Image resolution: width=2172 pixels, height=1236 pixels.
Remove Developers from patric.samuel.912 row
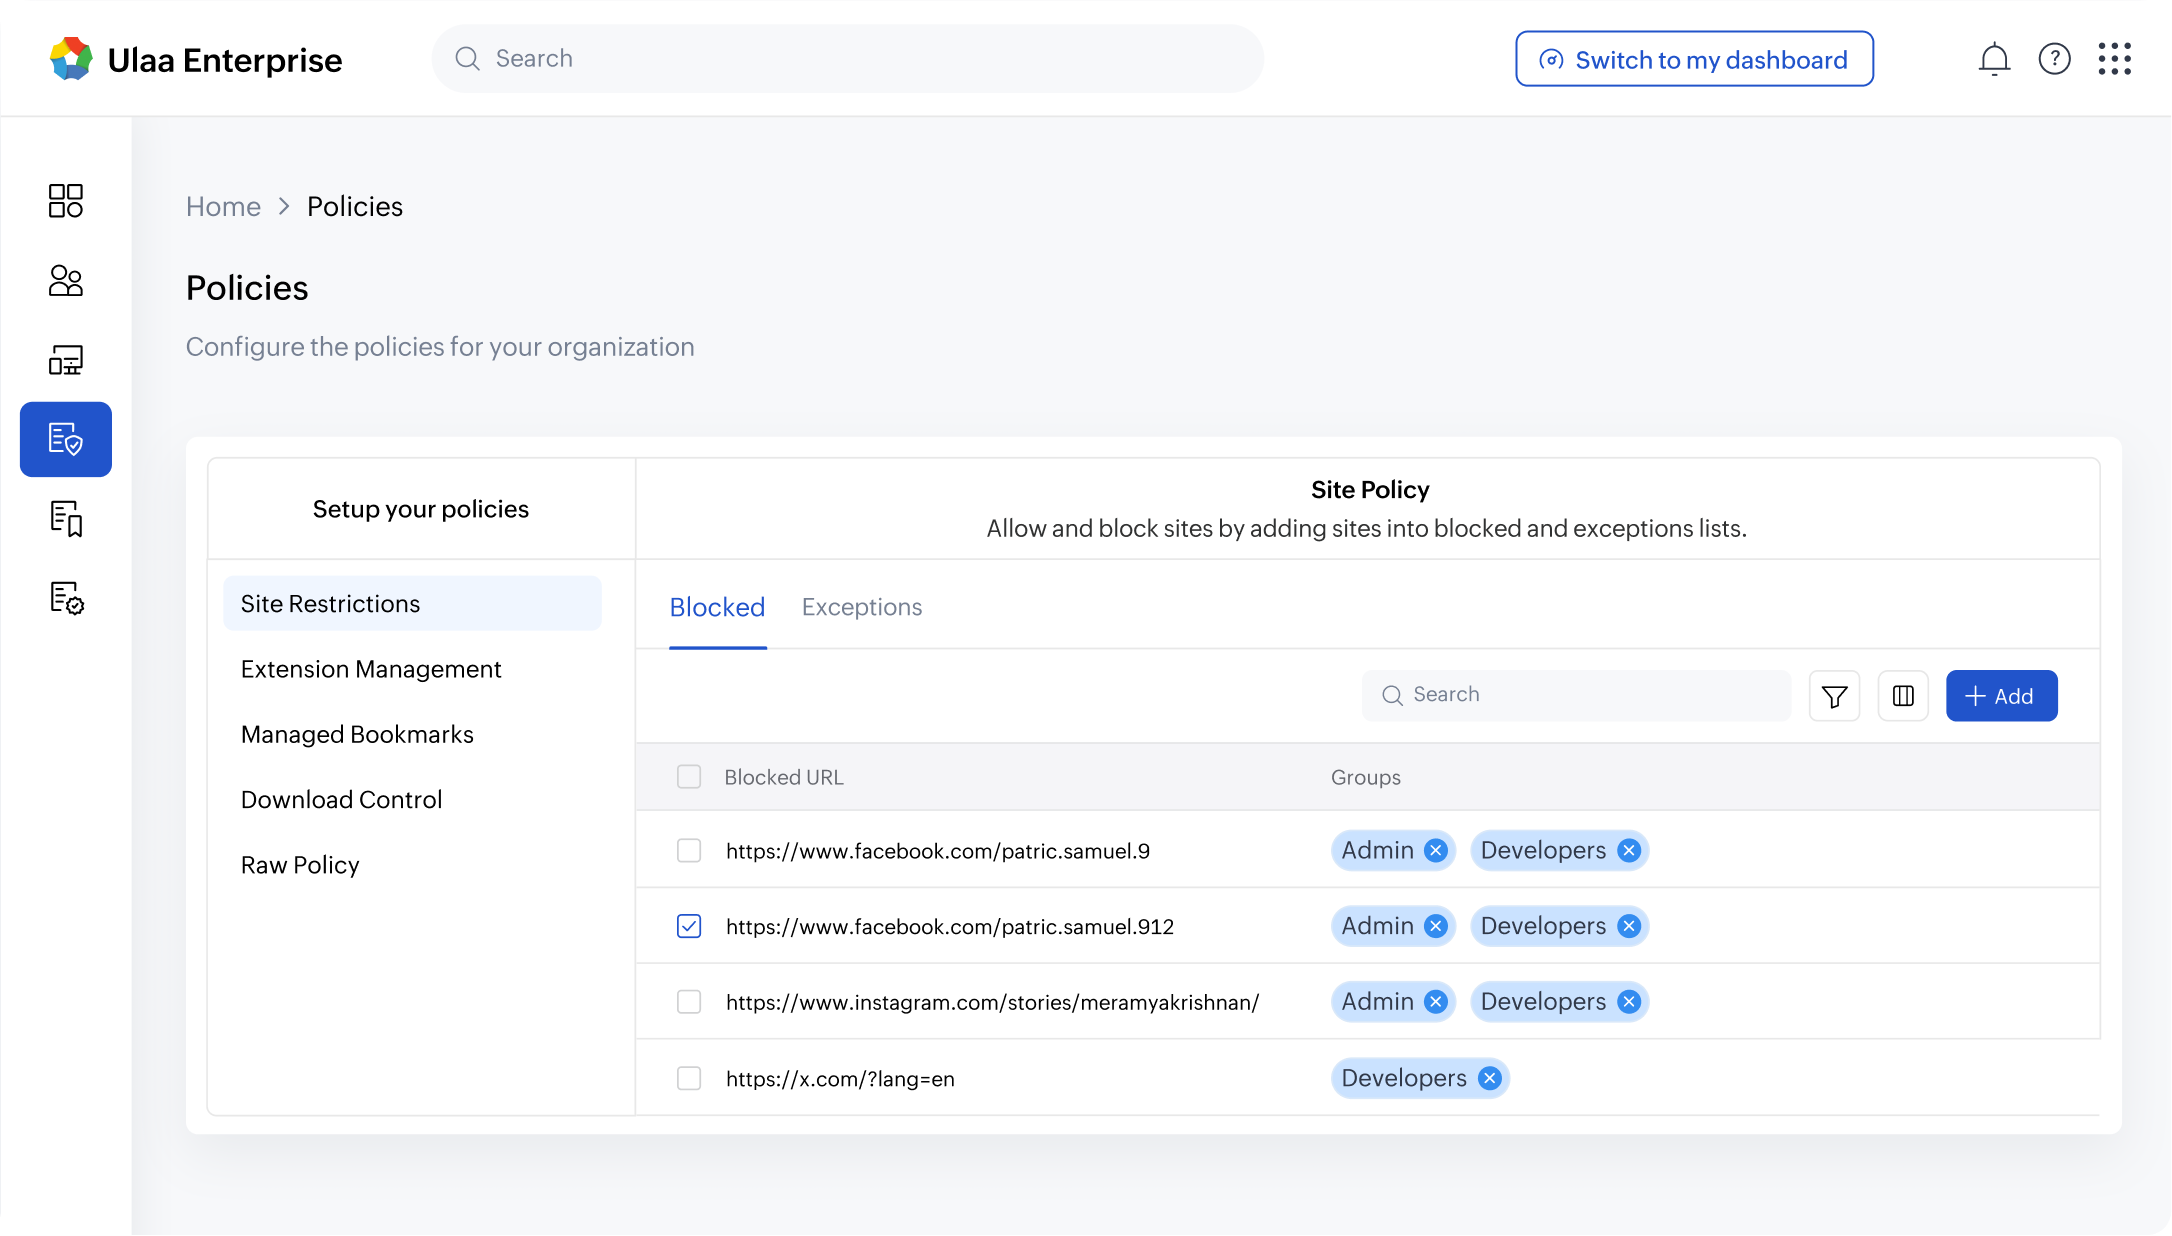[x=1629, y=926]
